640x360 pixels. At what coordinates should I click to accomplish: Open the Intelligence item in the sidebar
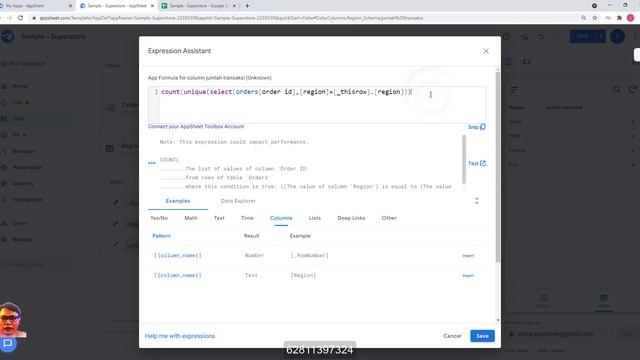click(x=27, y=200)
